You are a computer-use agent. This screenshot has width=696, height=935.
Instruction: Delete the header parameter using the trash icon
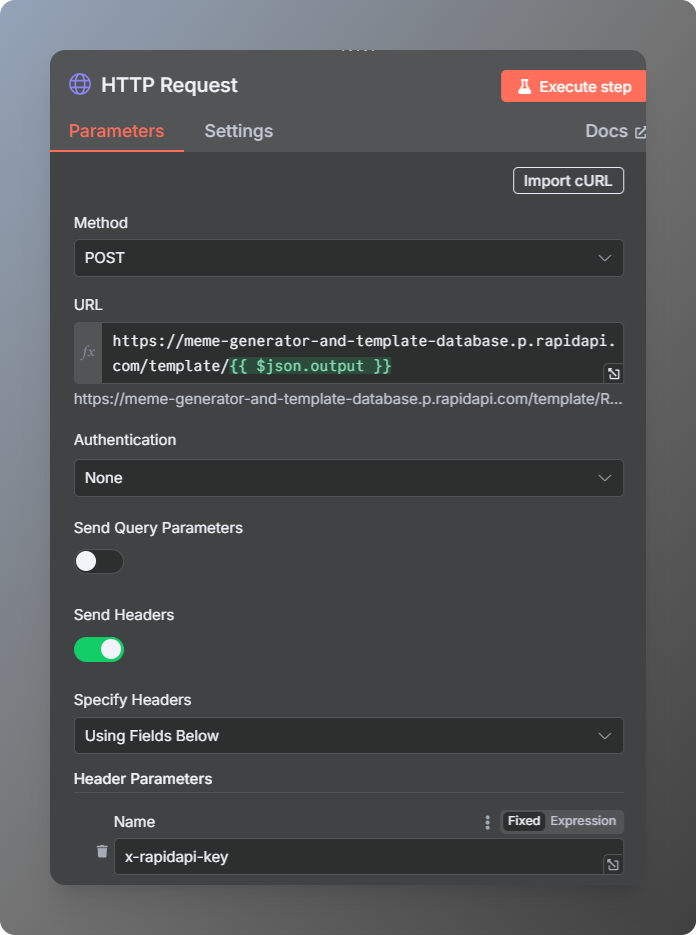coord(101,851)
